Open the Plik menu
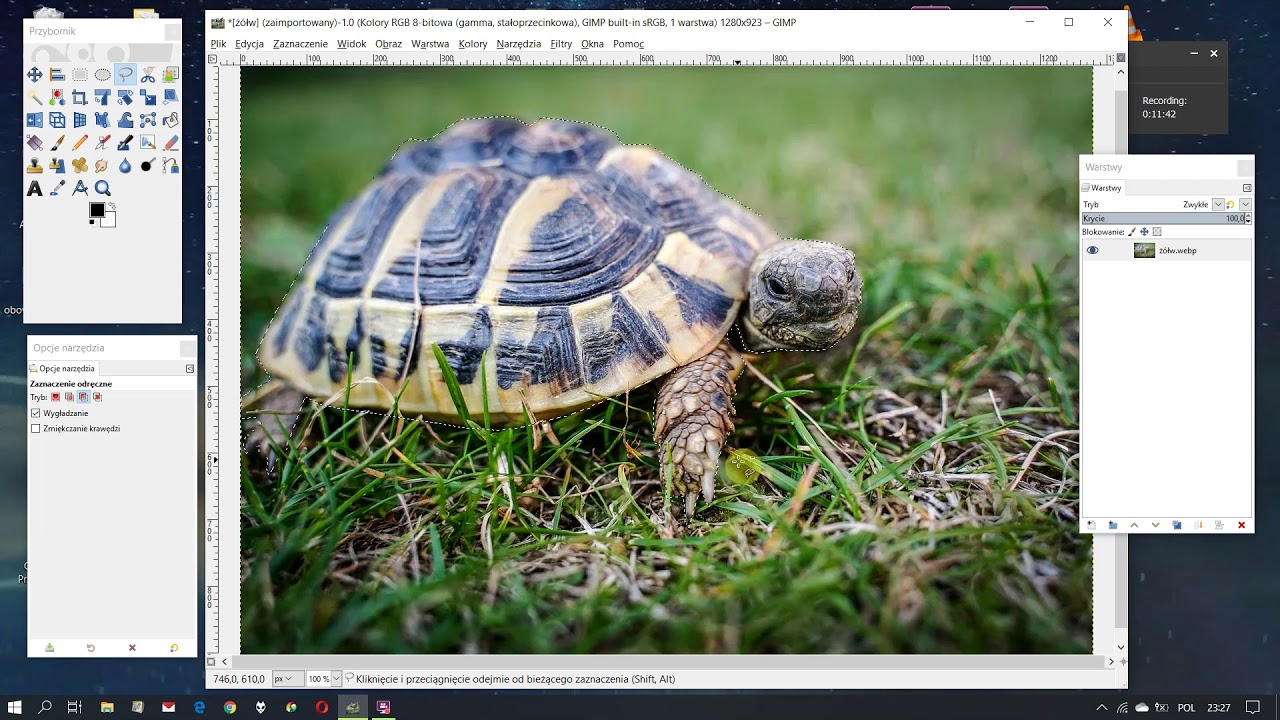Viewport: 1280px width, 720px height. click(218, 44)
